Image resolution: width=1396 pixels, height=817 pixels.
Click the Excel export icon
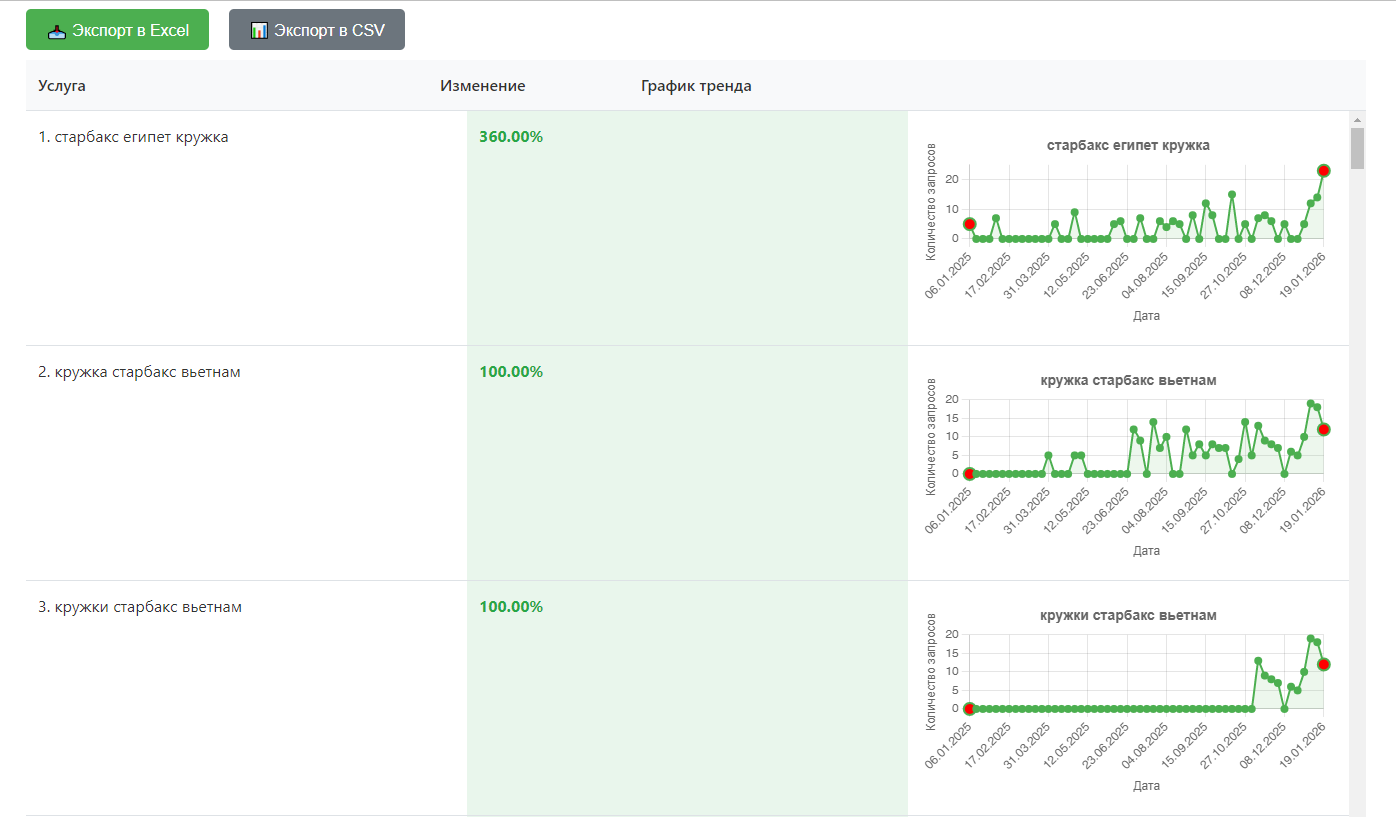click(57, 30)
